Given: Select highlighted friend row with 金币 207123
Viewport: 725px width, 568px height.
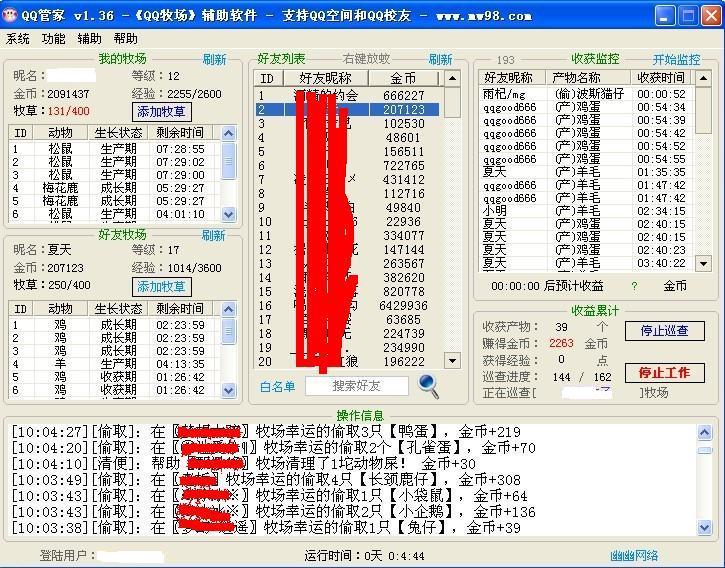Looking at the screenshot, I should (347, 110).
